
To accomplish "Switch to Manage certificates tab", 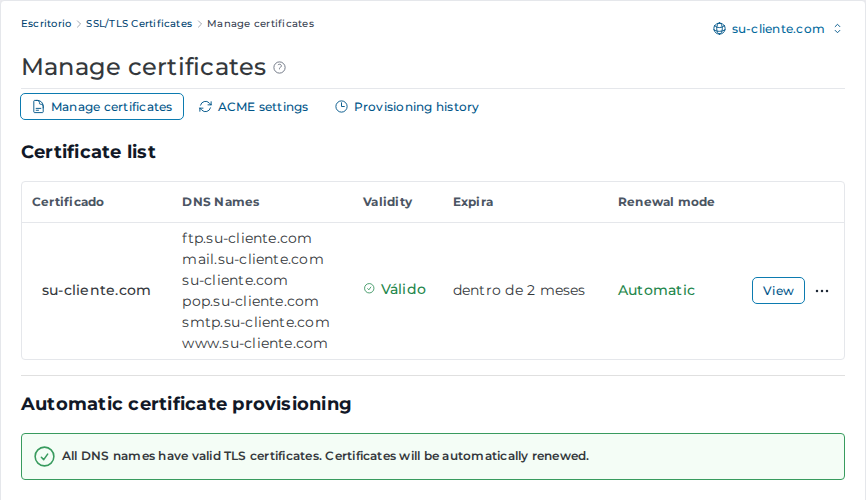I will pyautogui.click(x=102, y=107).
